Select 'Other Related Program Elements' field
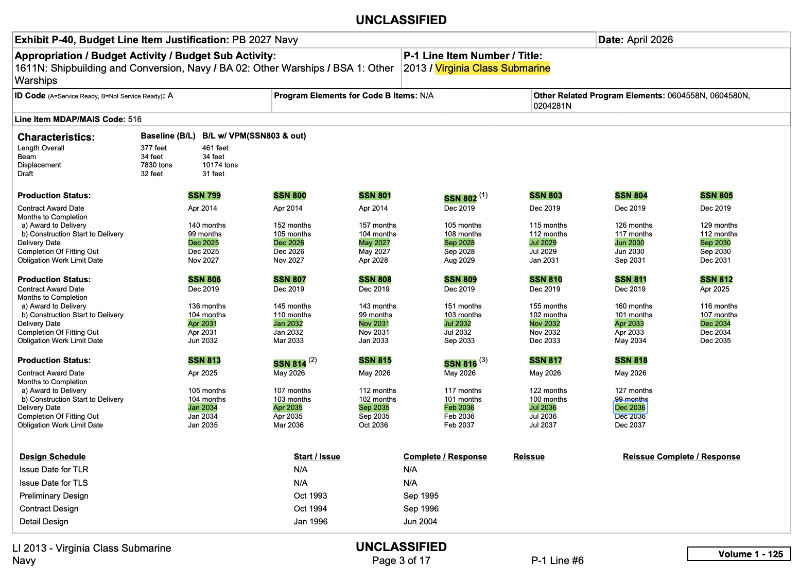The width and height of the screenshot is (800, 581). [x=660, y=100]
